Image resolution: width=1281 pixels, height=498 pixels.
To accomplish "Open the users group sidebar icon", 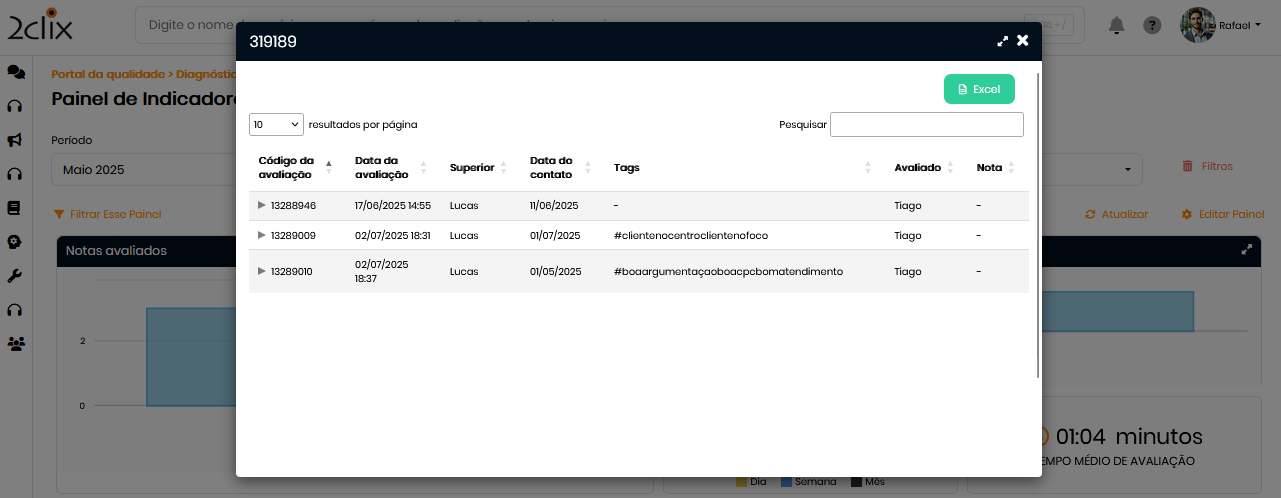I will [15, 344].
